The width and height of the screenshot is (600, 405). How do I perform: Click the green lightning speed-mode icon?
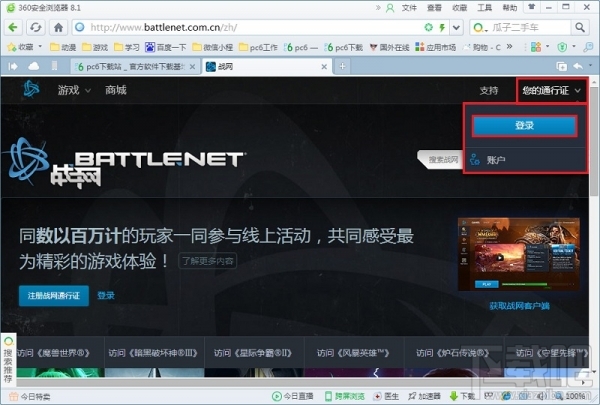(442, 27)
